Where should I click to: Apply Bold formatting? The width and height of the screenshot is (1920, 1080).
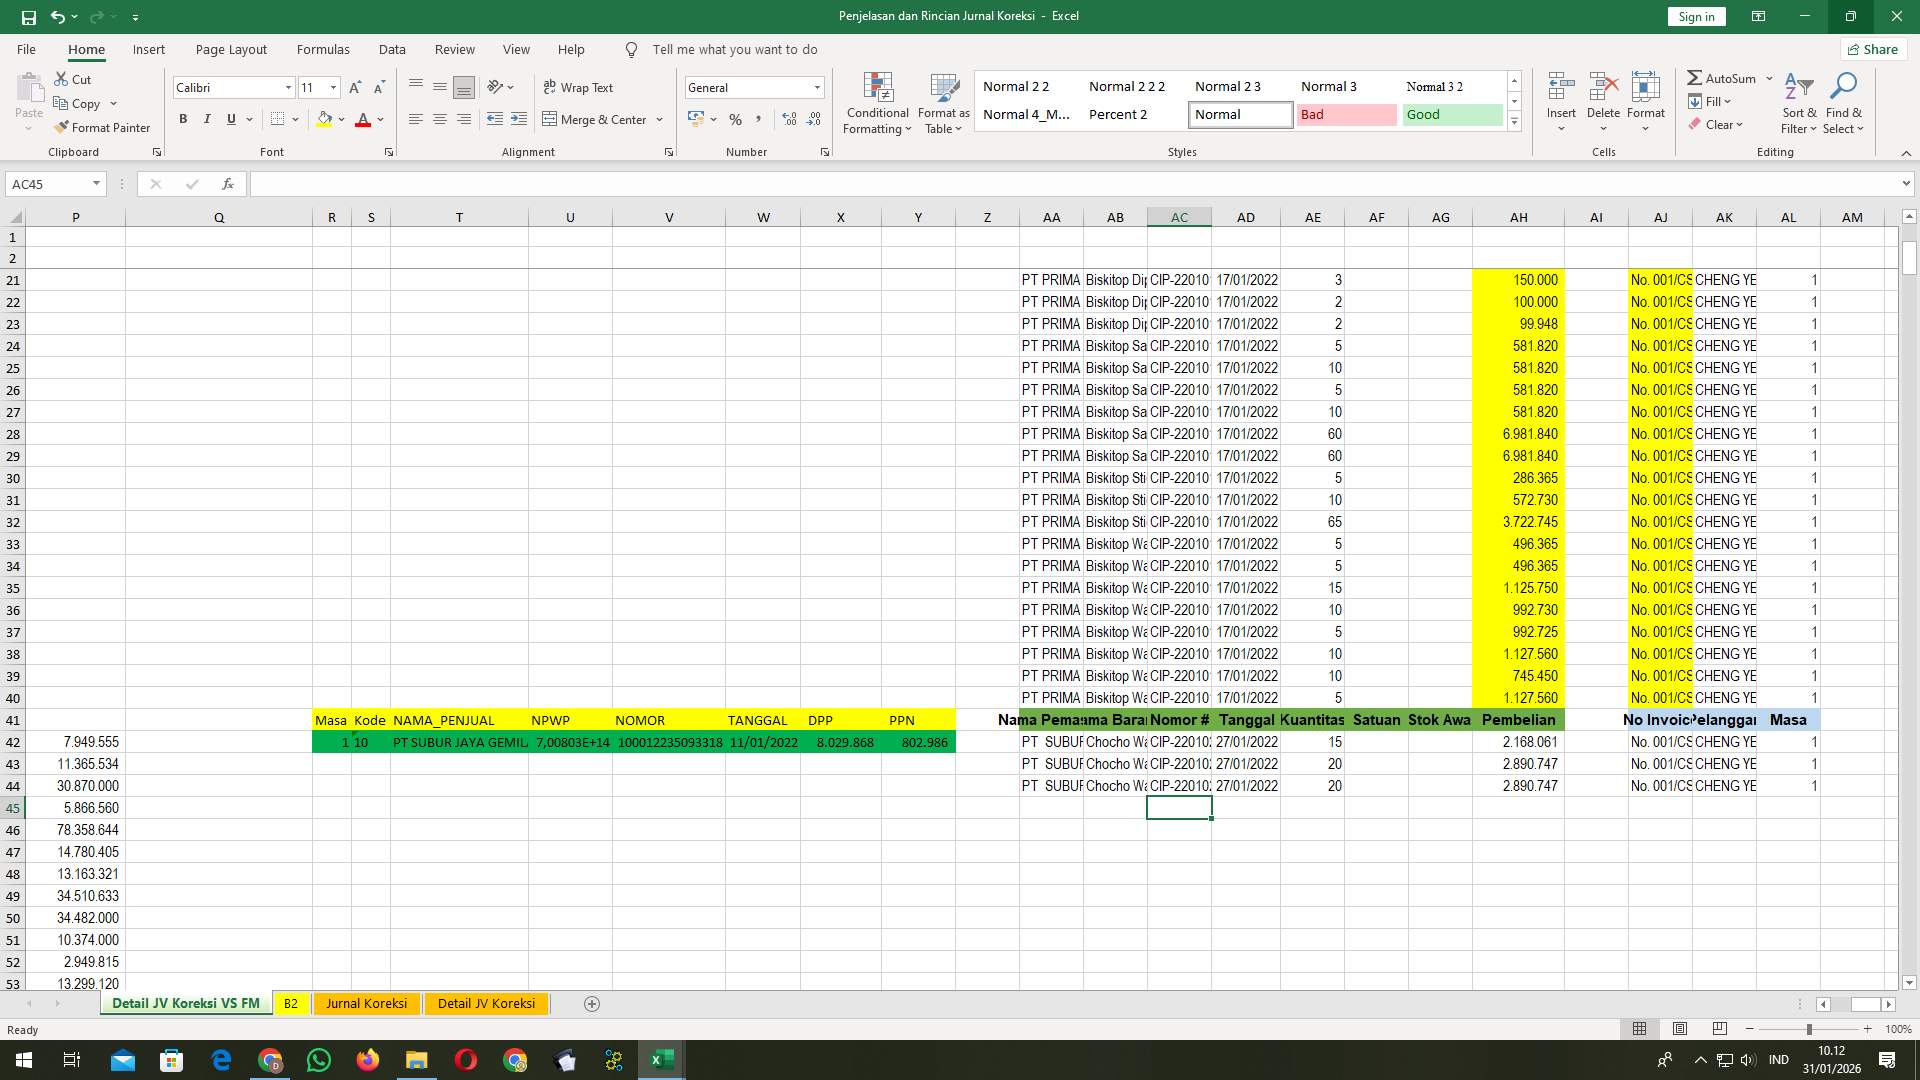pyautogui.click(x=183, y=118)
